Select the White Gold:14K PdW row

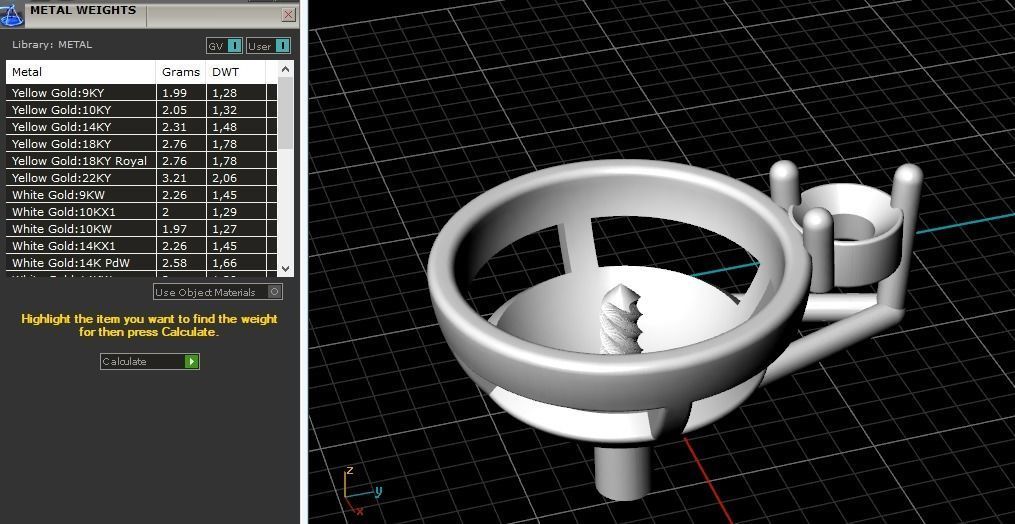coord(142,262)
